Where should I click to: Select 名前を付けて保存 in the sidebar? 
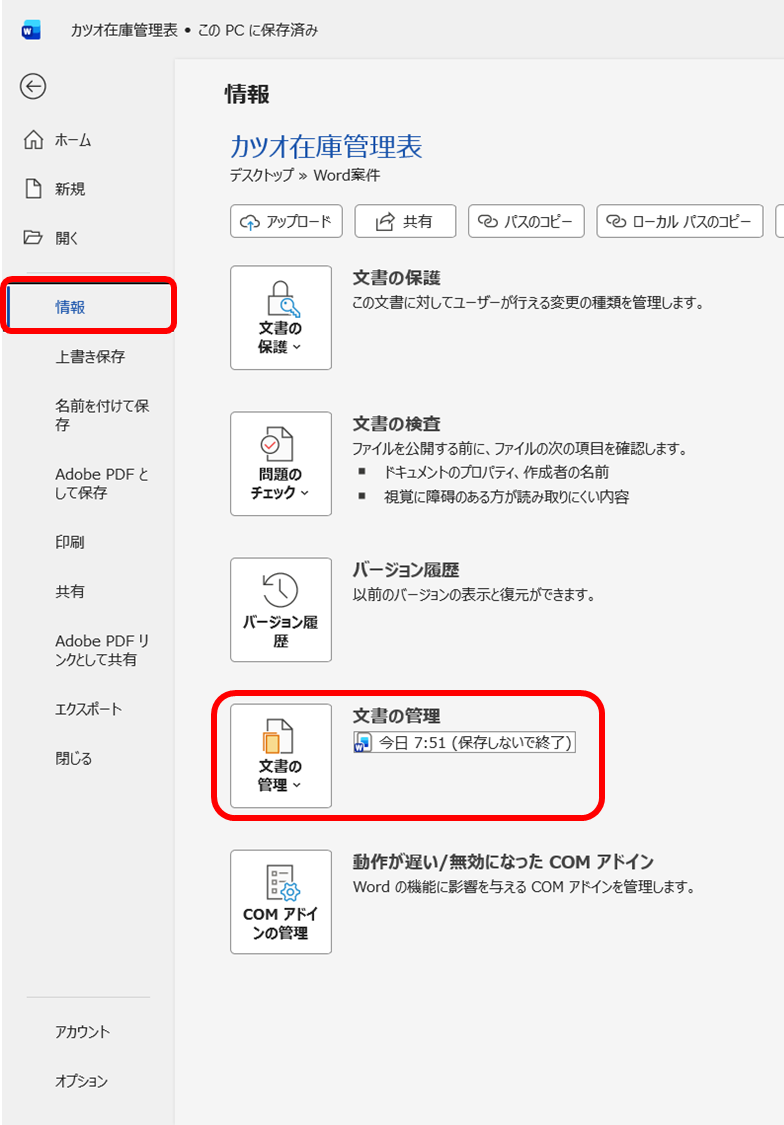[102, 415]
